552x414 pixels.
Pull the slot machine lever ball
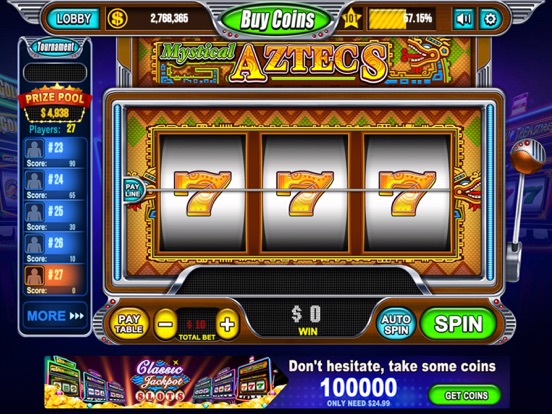click(527, 156)
